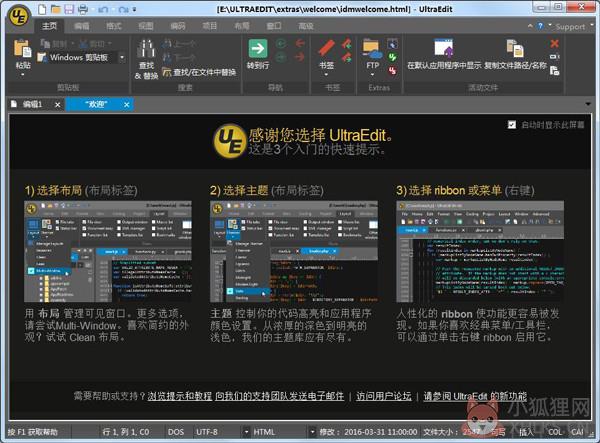600x443 pixels.
Task: Jump to previous bookmark icon
Action: click(347, 43)
